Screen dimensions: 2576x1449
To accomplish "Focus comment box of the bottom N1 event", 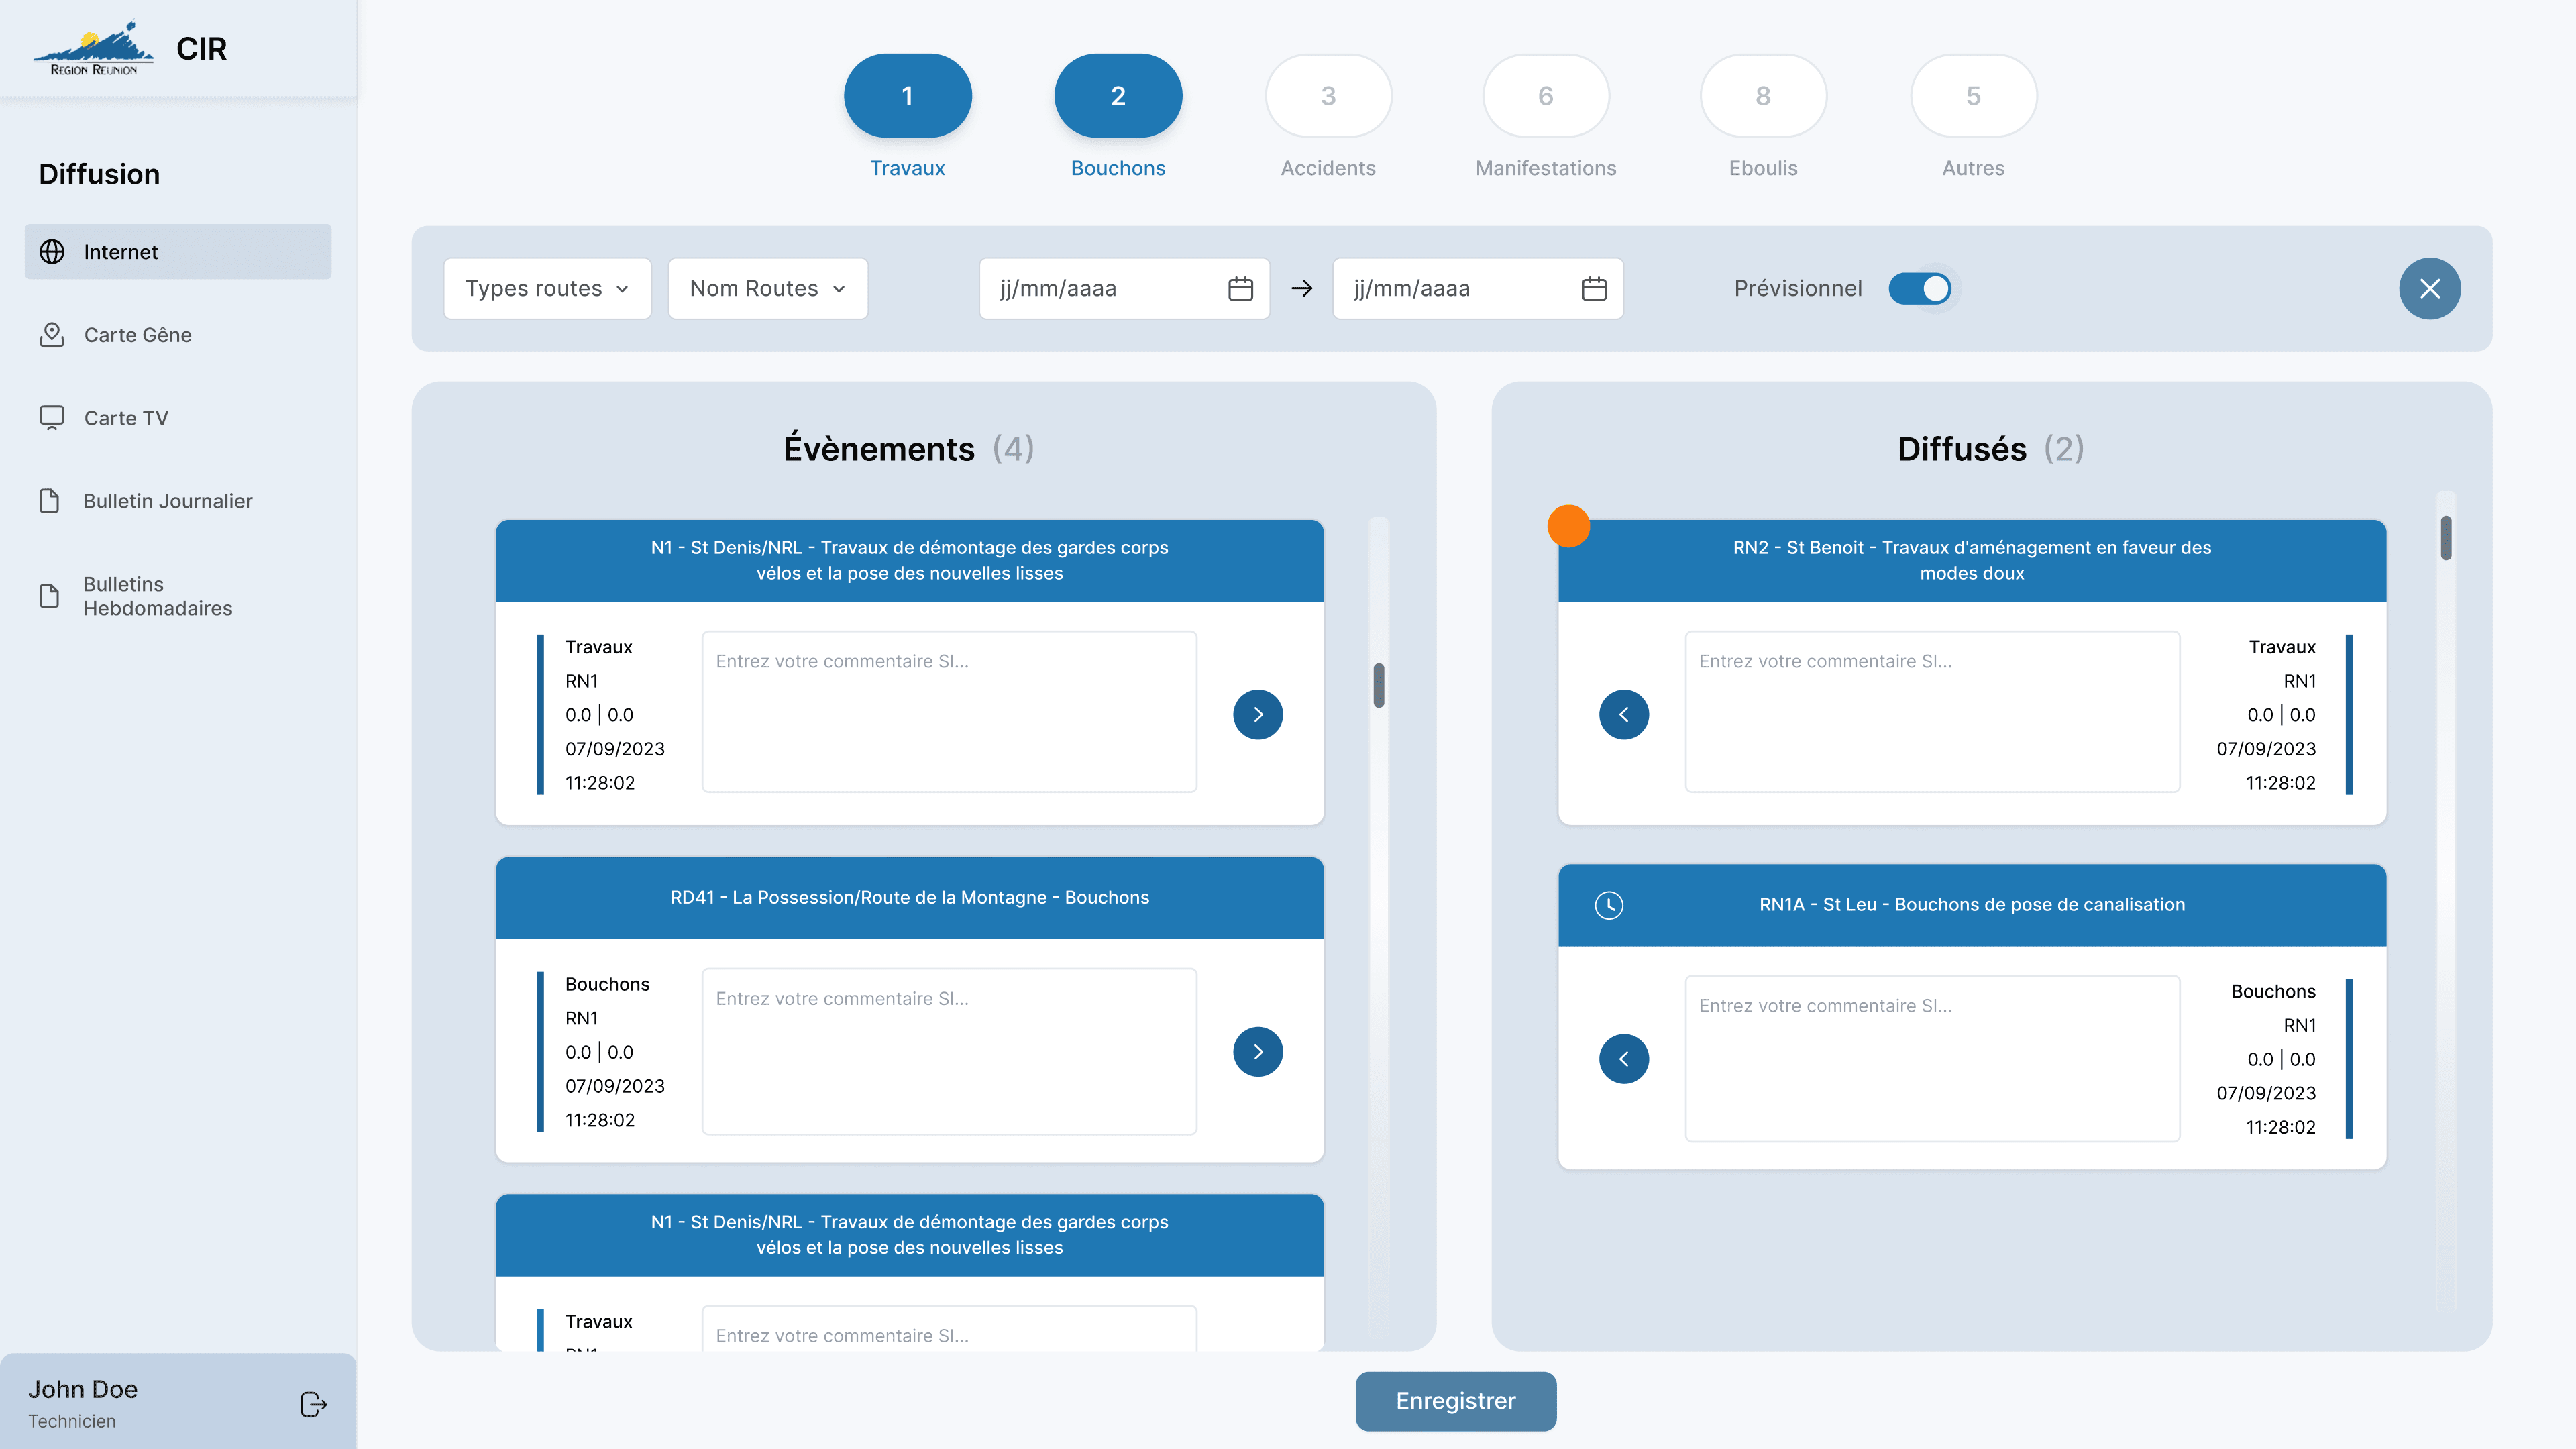I will pos(949,1329).
